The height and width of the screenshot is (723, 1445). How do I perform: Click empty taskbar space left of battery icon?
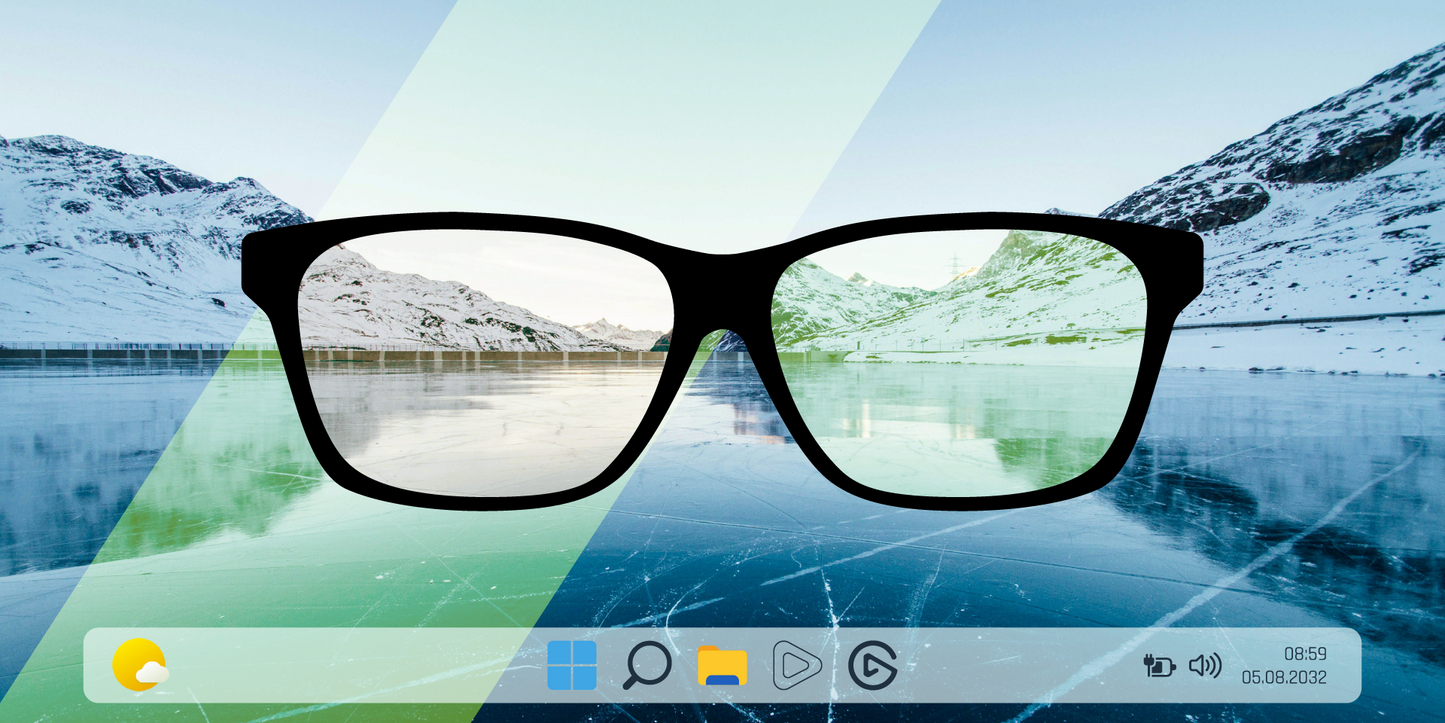1020,665
